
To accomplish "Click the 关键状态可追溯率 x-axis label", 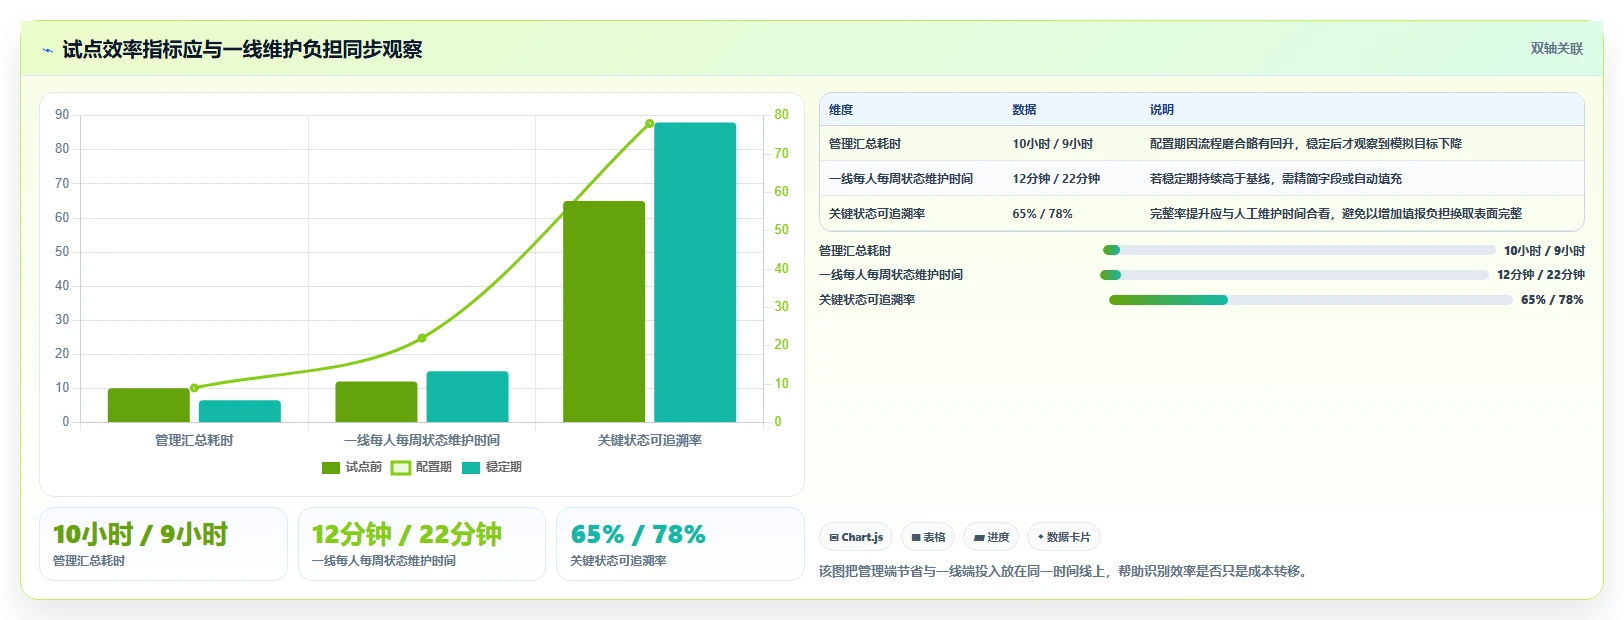I will tap(650, 440).
